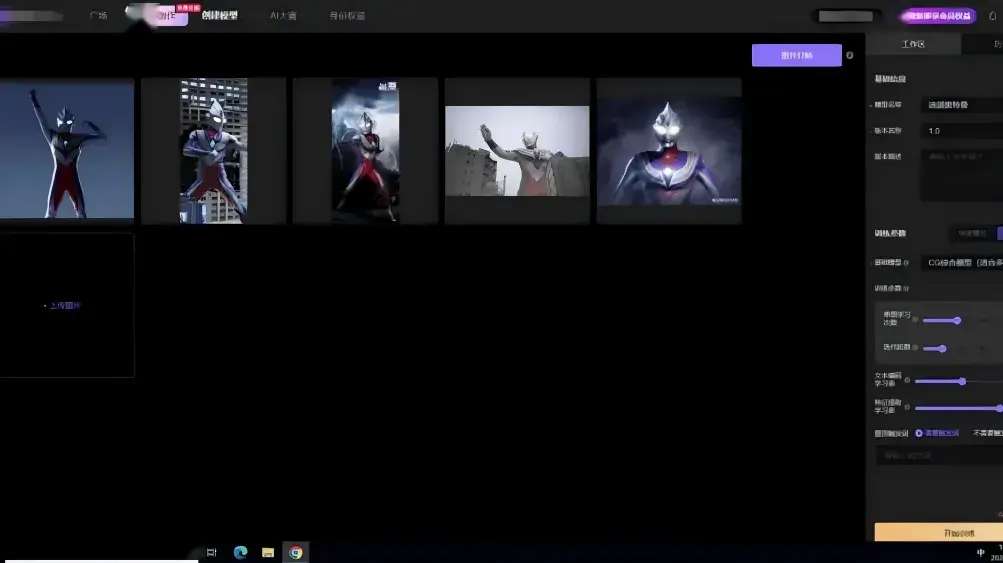Viewport: 1003px width, 563px height.
Task: Open the 创作 navigation tab
Action: click(x=168, y=15)
